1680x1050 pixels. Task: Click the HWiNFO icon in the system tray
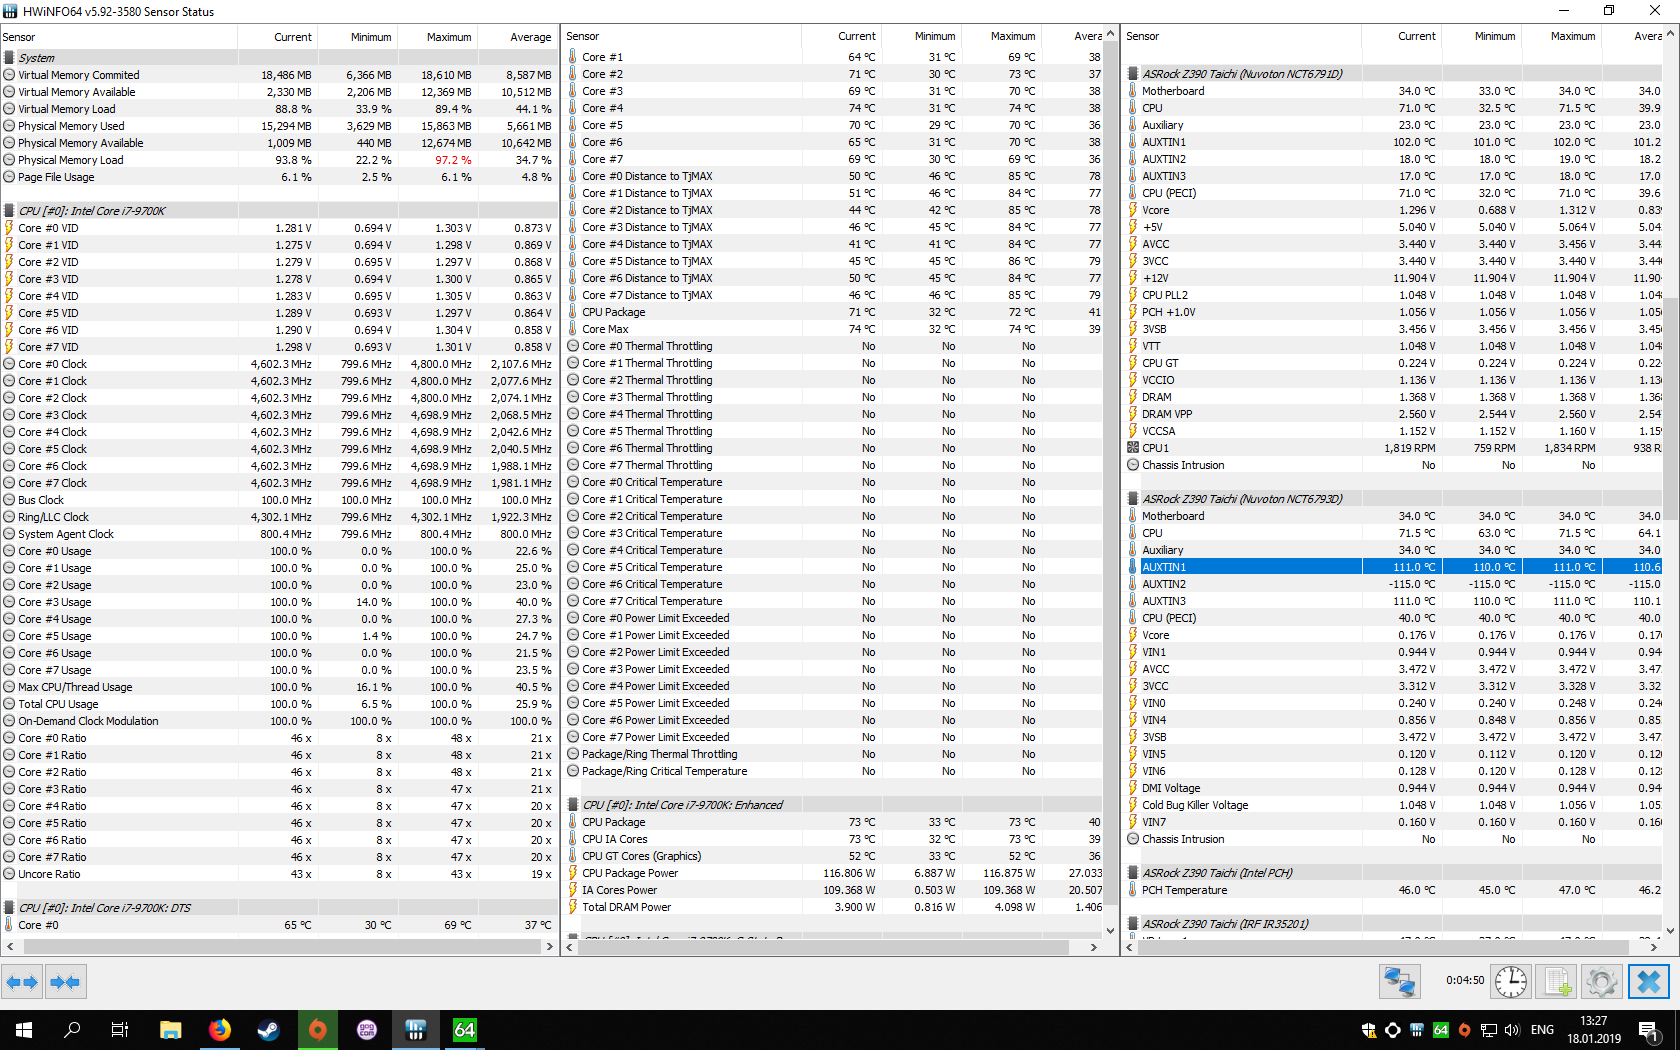click(1417, 1030)
